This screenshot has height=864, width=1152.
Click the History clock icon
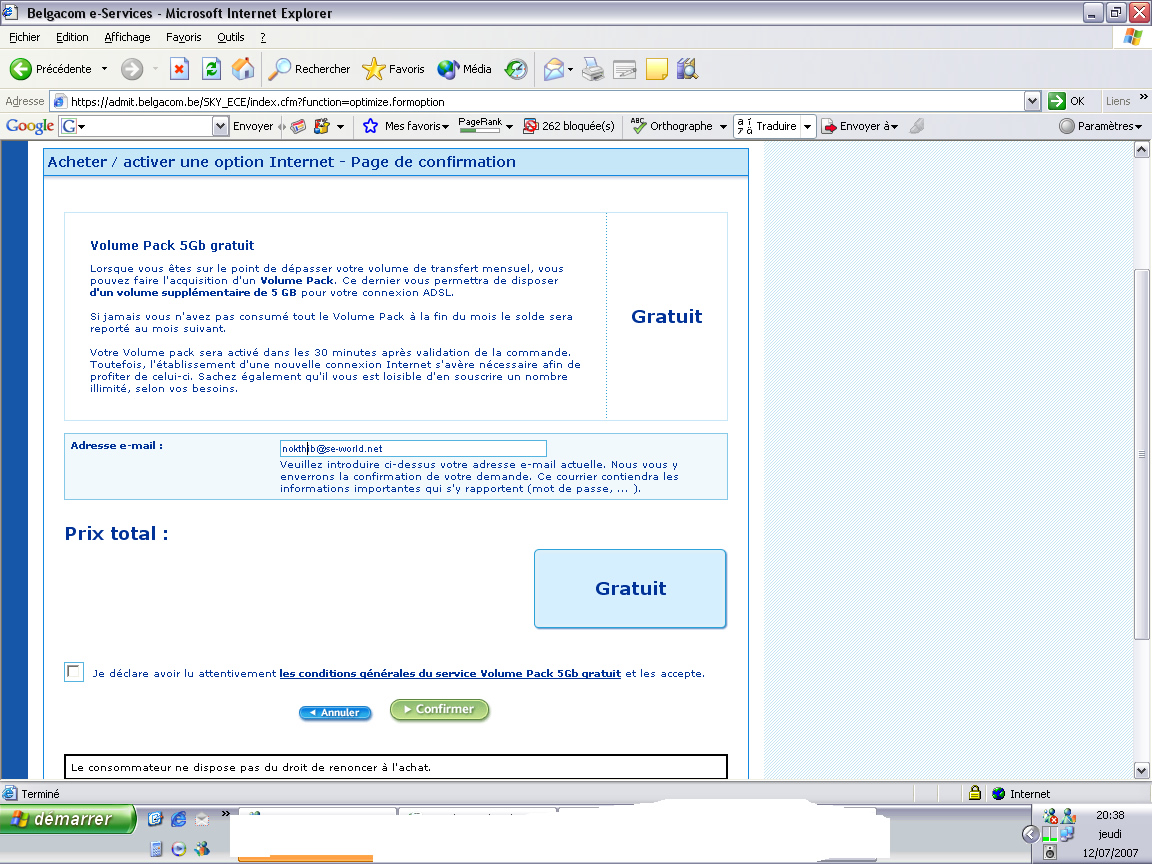click(x=516, y=69)
